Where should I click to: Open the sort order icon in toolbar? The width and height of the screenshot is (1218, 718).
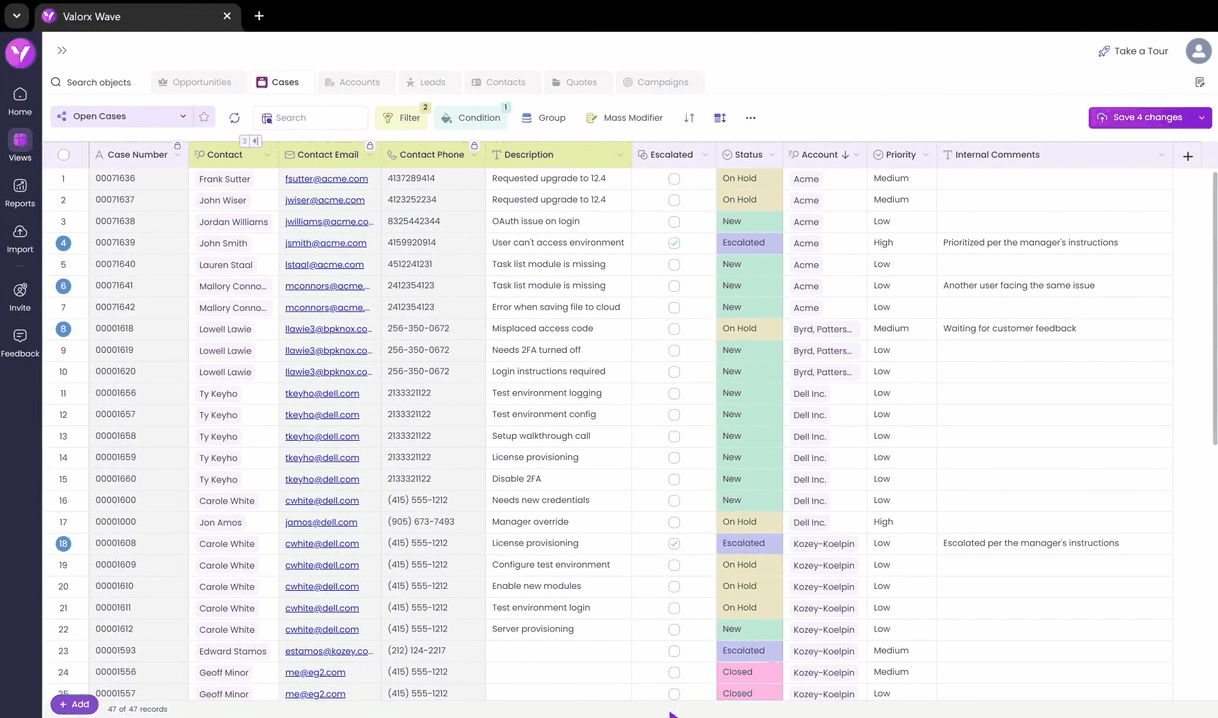point(689,118)
